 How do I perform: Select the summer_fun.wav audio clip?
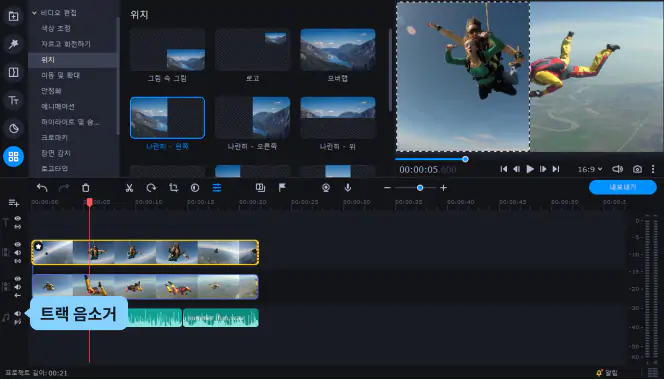[x=221, y=318]
